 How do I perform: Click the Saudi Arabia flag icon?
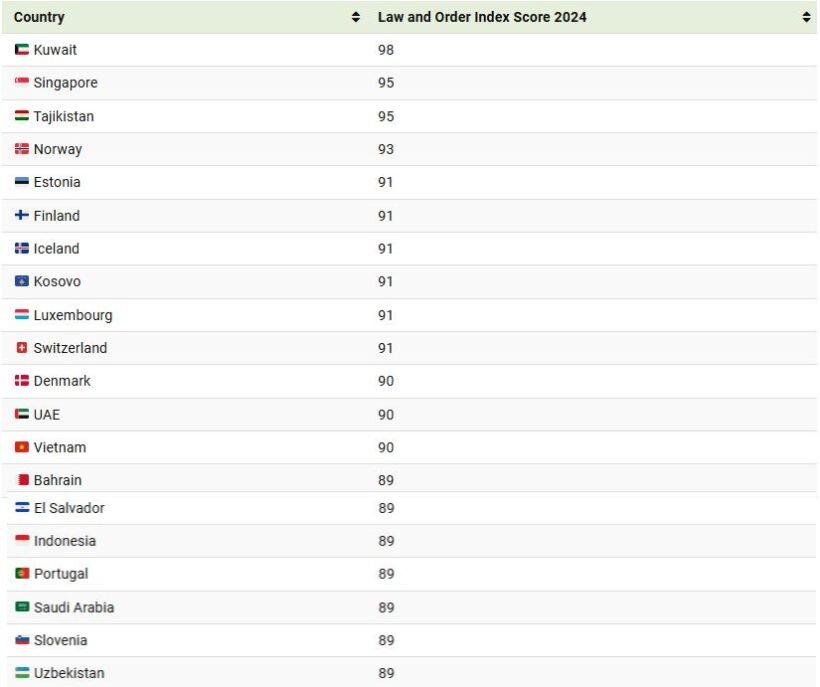tap(22, 607)
